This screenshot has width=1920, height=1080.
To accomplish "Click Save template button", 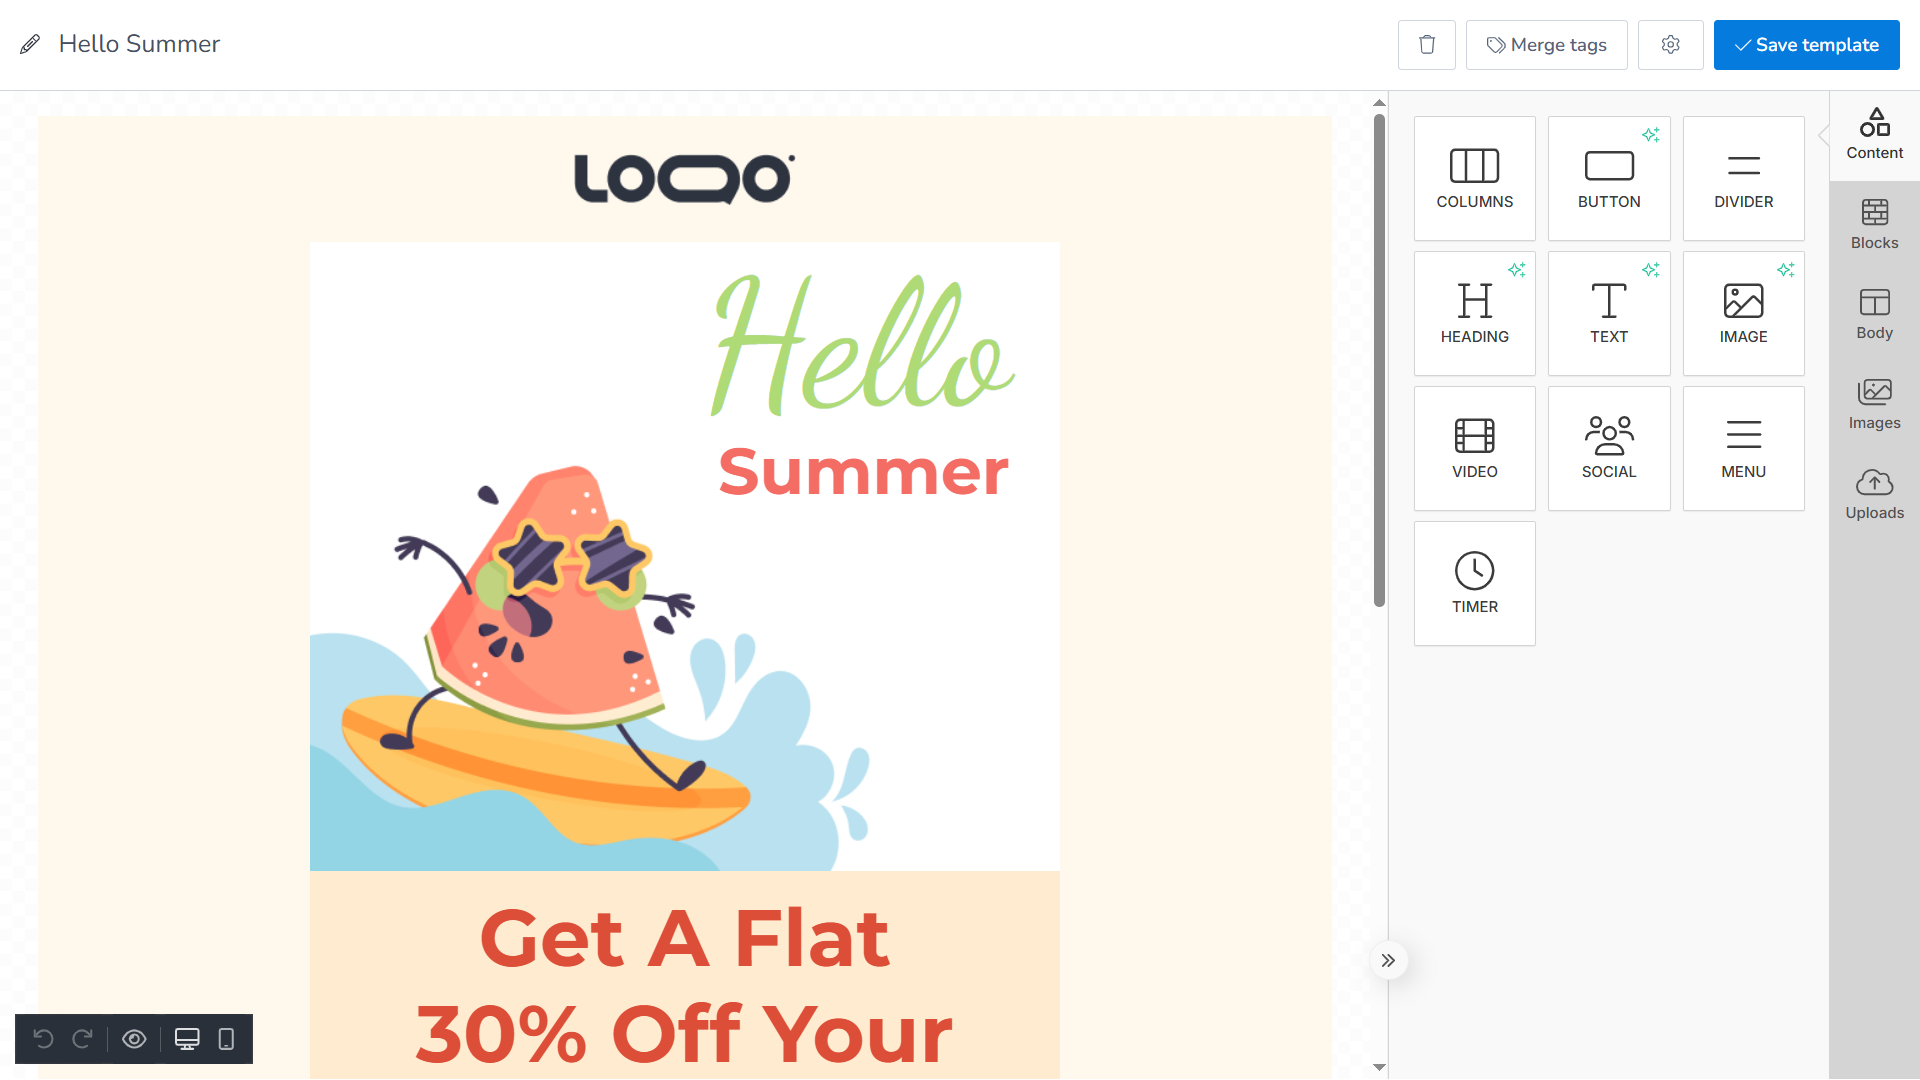I will coord(1806,45).
